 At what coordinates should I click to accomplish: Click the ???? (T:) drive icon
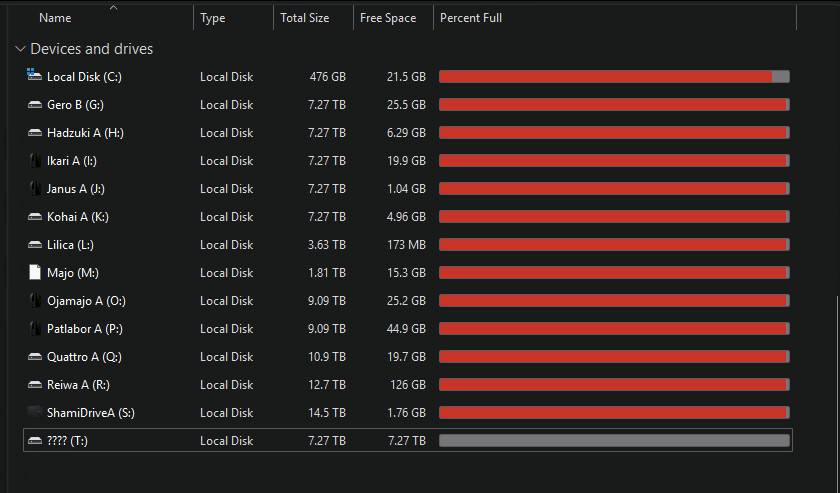click(x=35, y=441)
